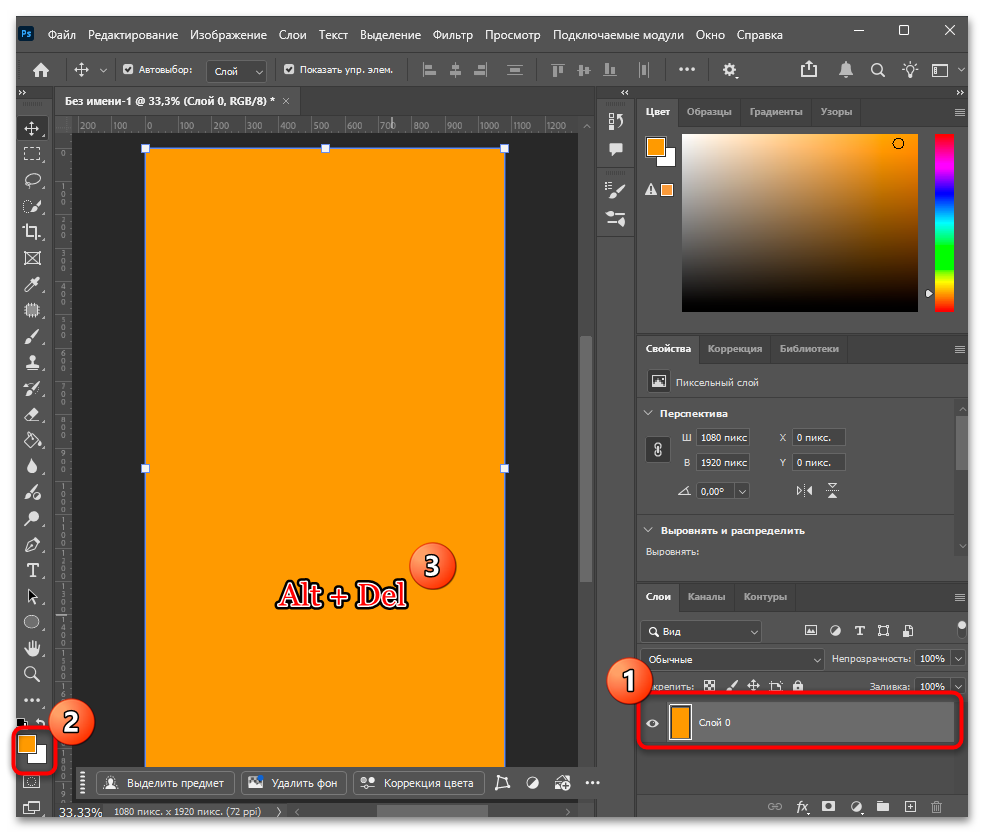Select the Crop tool
Viewport: 984px width, 833px height.
tap(31, 232)
